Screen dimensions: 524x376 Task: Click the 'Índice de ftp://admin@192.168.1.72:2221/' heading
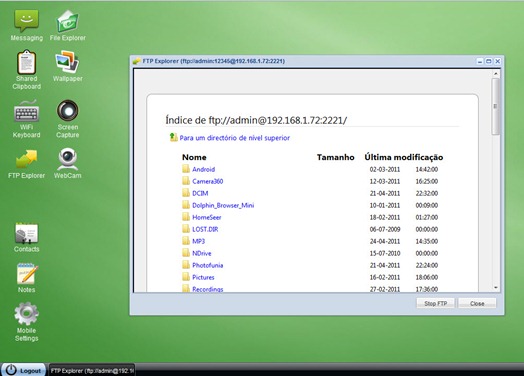coord(256,120)
